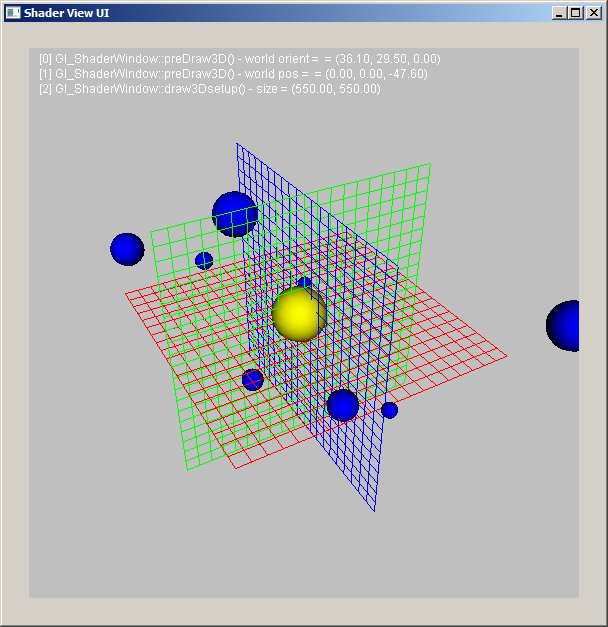Click the draw3Dsetup size debug text line

coord(209,89)
